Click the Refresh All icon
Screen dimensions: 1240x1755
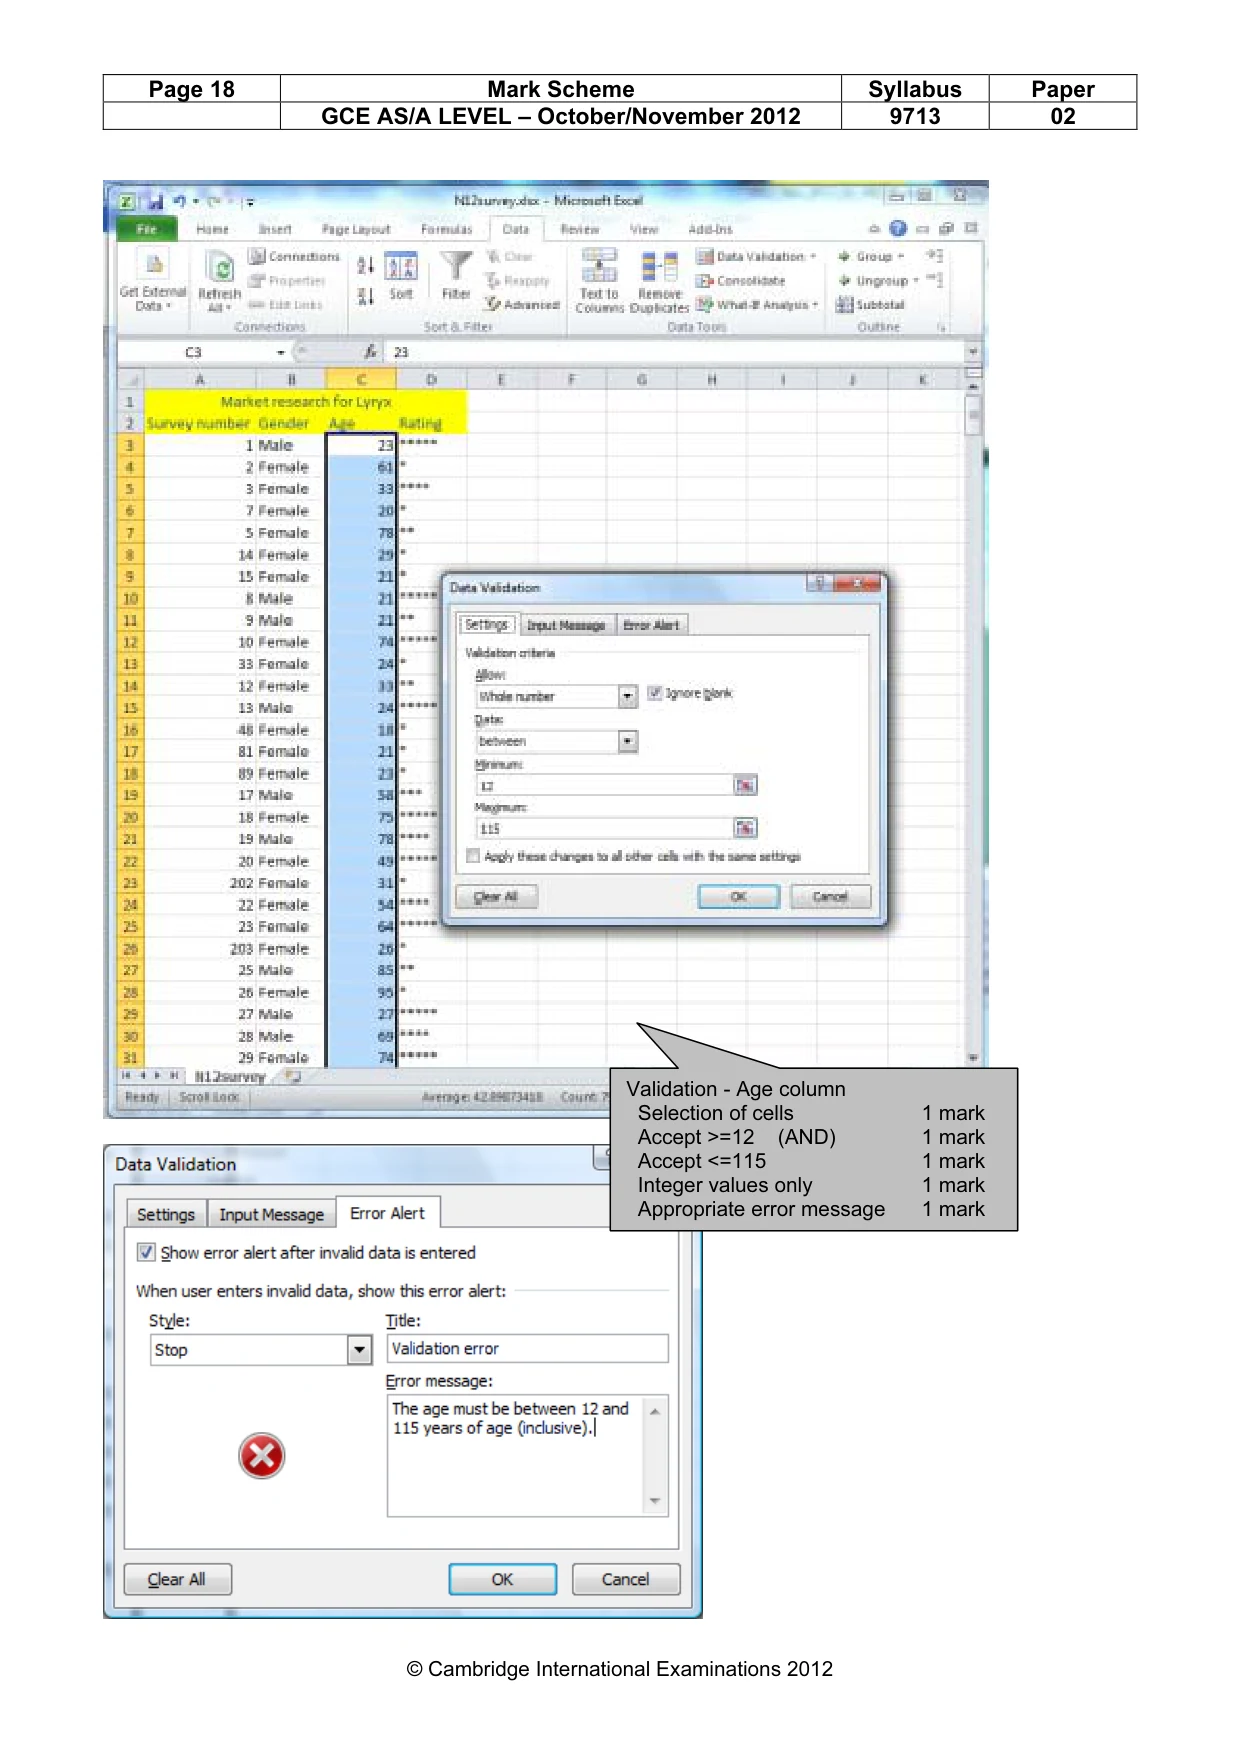point(220,268)
